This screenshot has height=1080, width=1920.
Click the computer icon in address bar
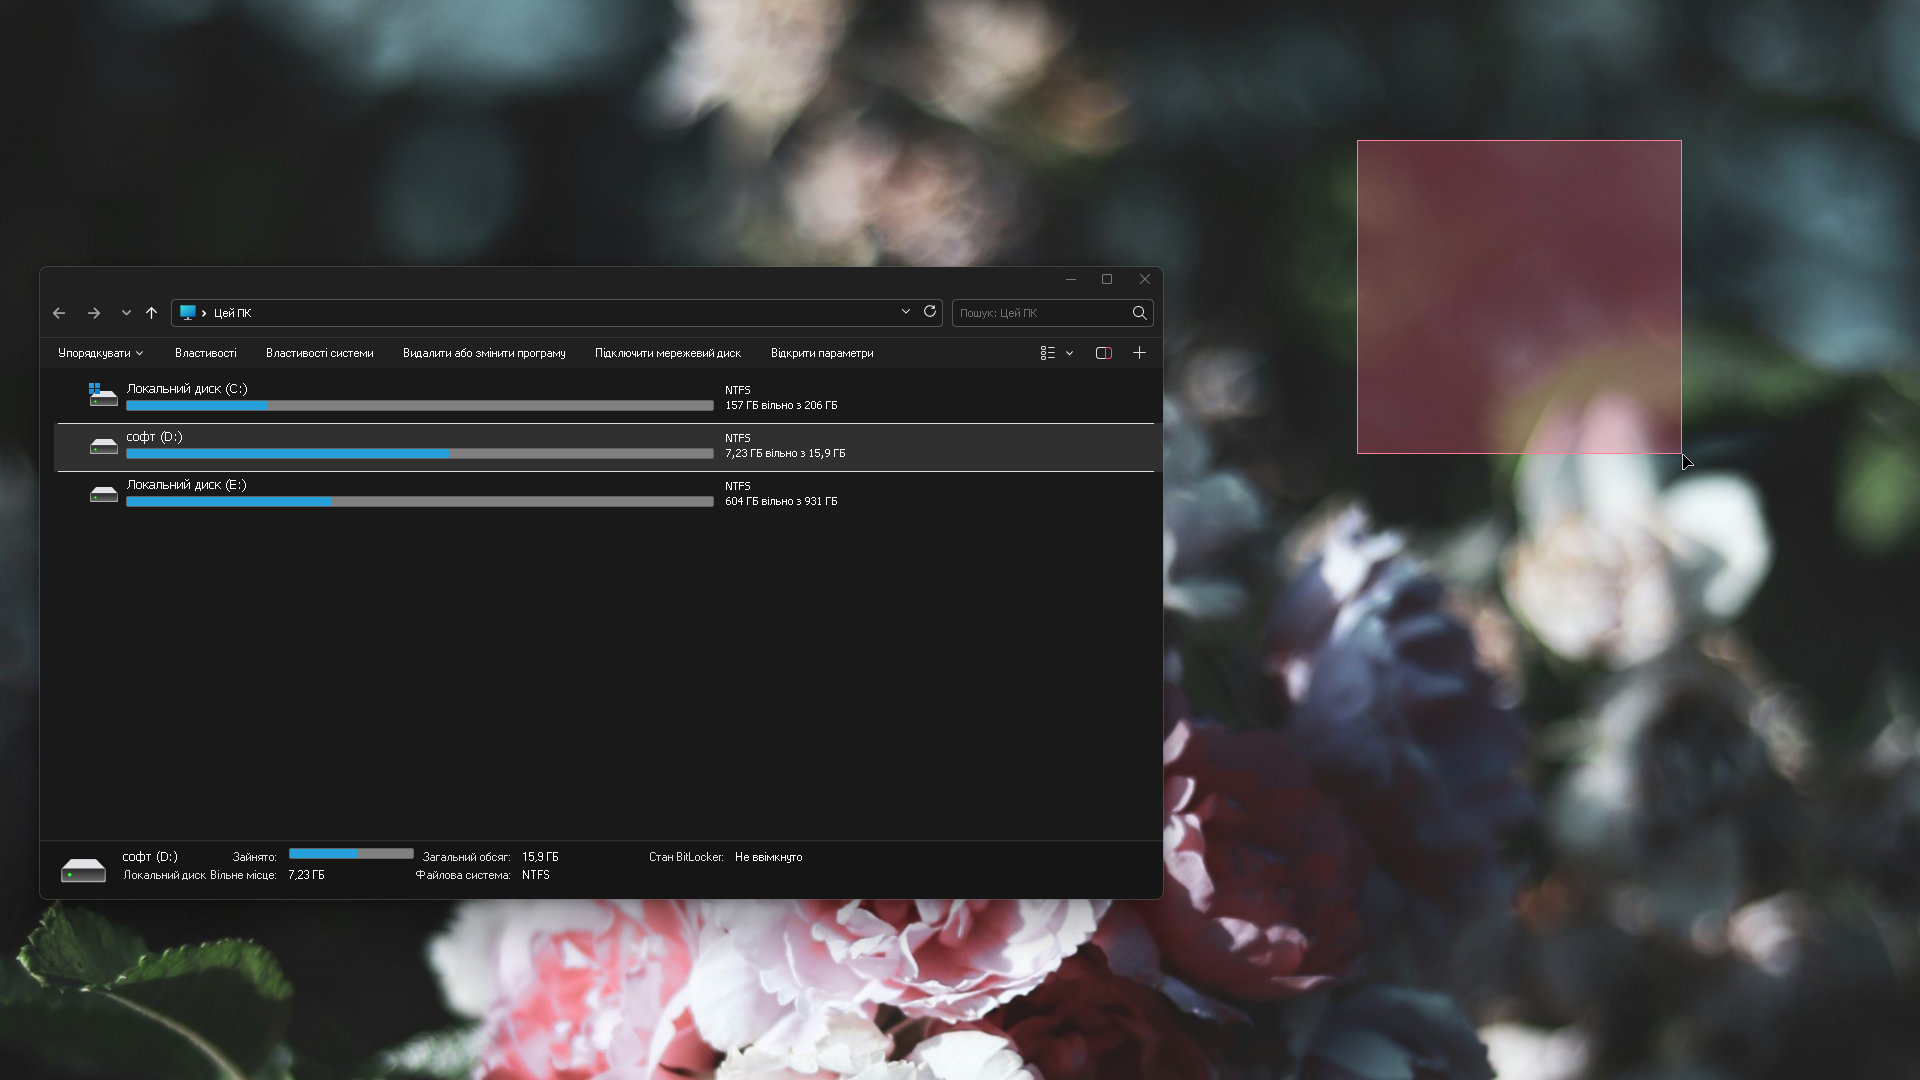[187, 313]
